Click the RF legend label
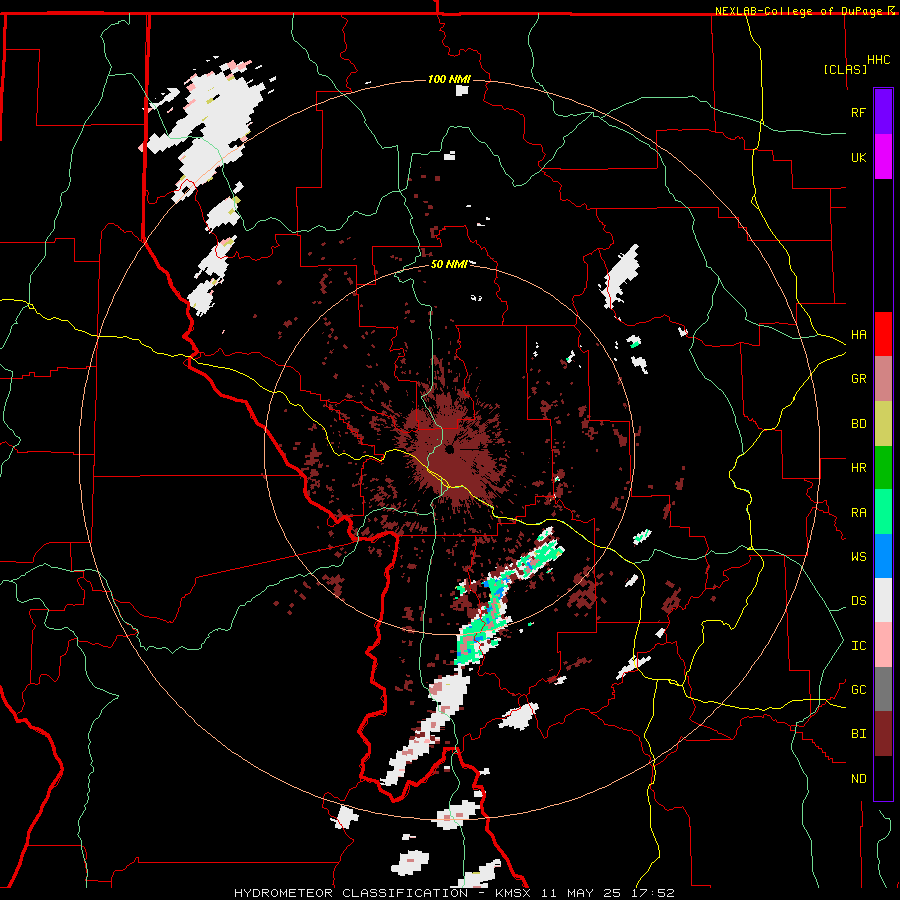 click(858, 112)
